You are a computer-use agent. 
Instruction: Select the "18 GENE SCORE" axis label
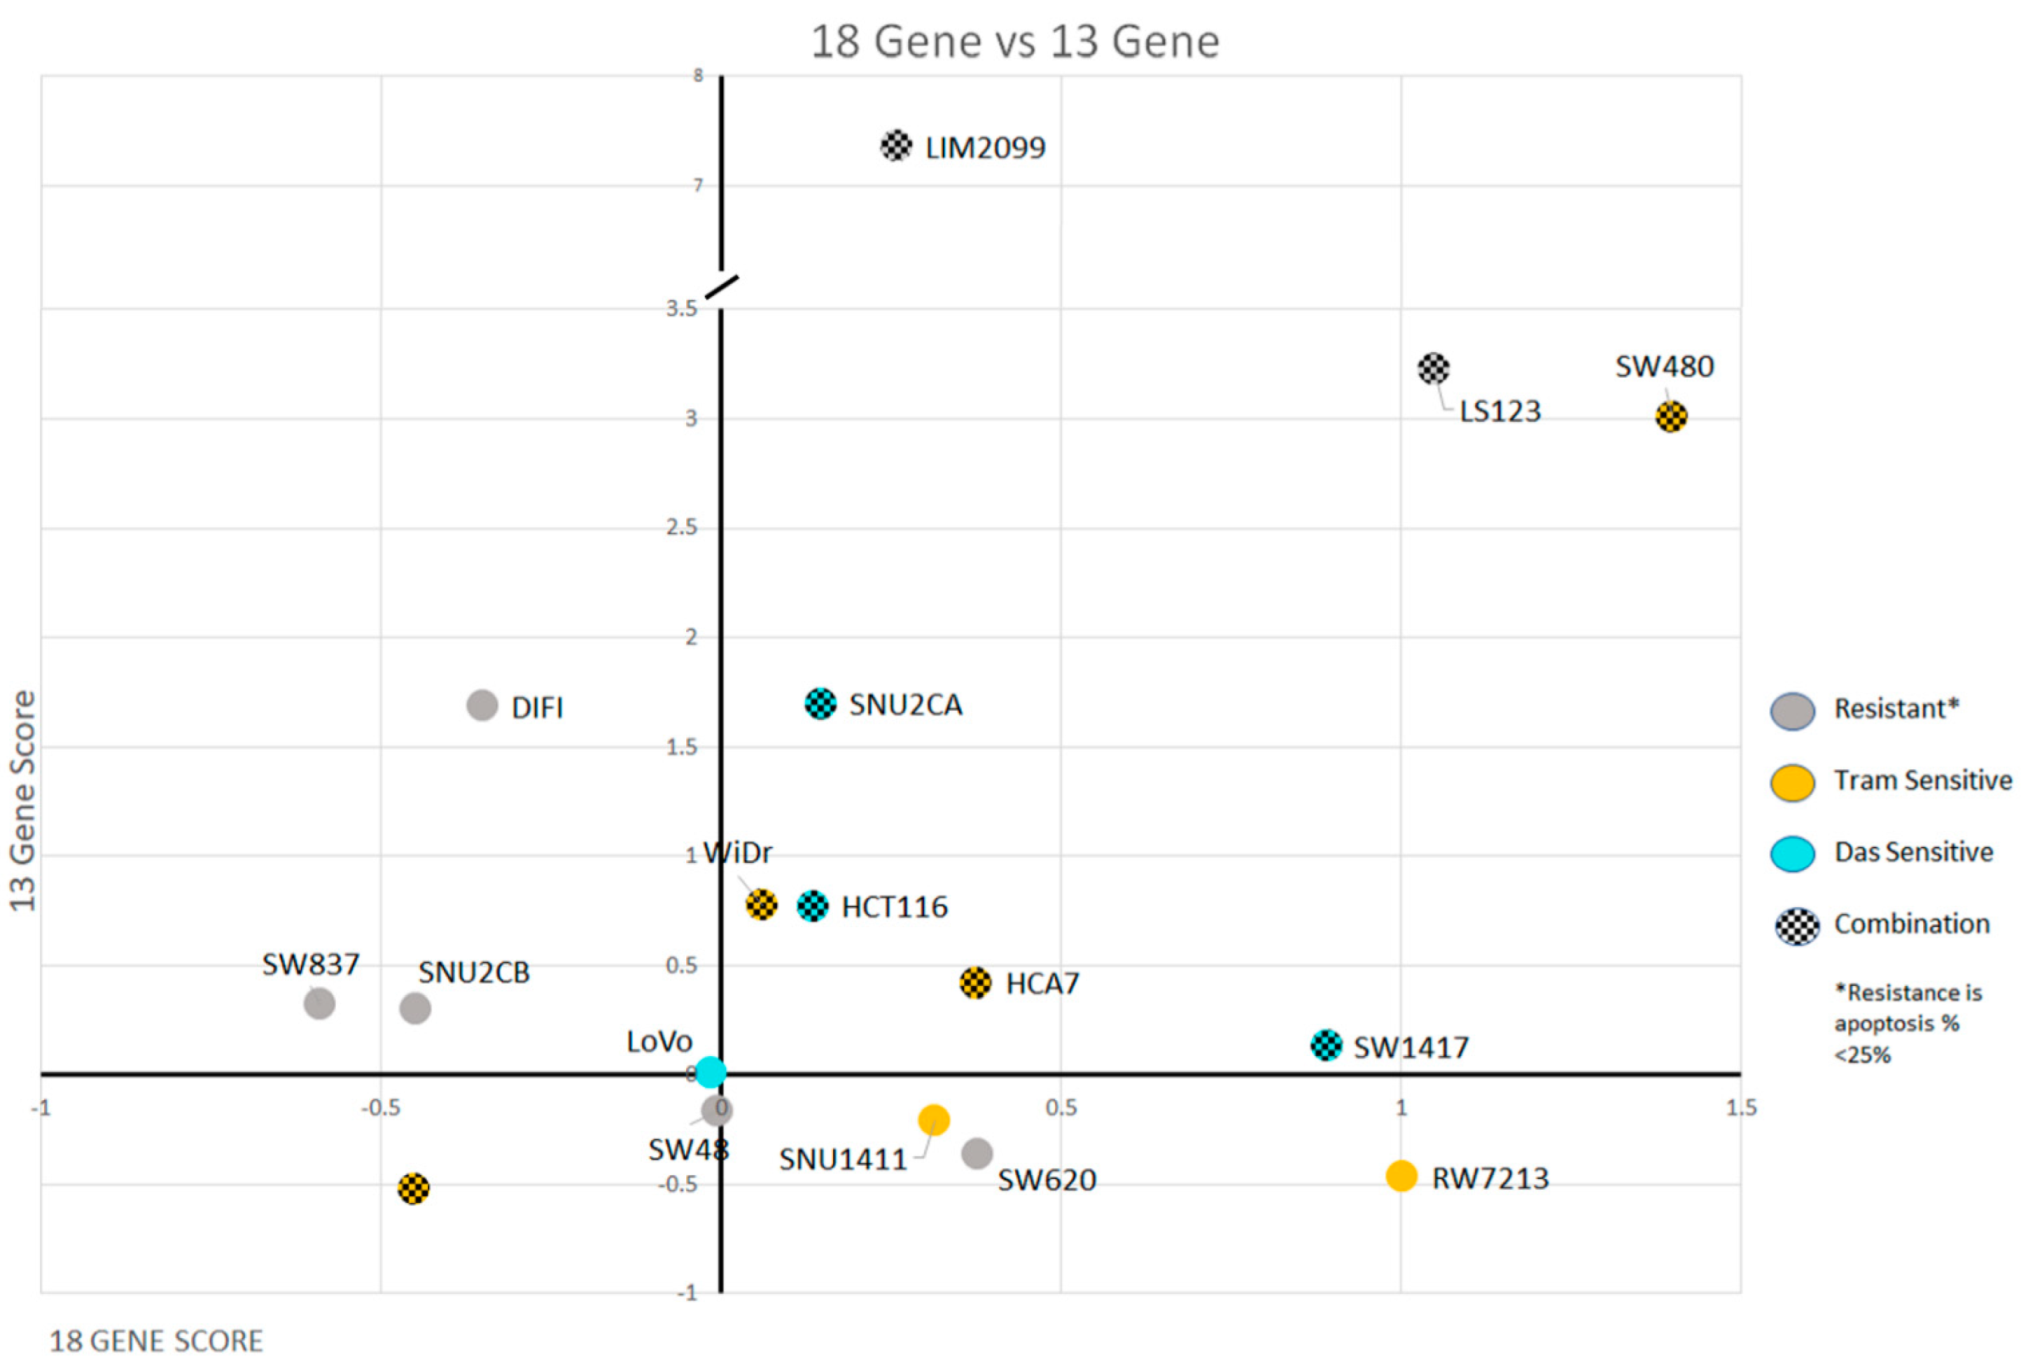(156, 1341)
